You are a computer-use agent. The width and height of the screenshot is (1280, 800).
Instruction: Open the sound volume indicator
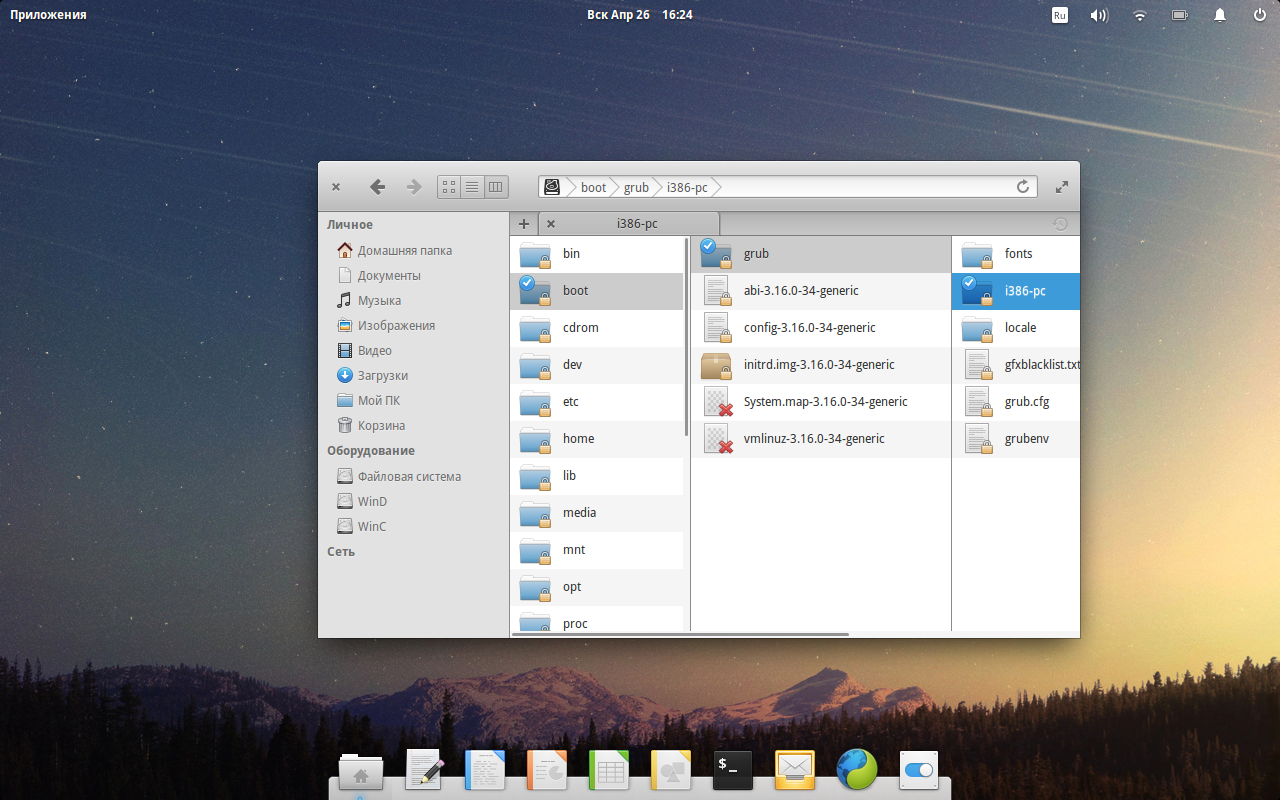coord(1099,15)
